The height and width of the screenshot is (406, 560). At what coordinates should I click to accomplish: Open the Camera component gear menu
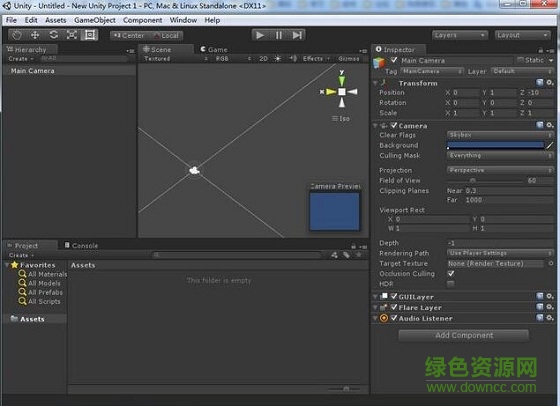pos(550,125)
